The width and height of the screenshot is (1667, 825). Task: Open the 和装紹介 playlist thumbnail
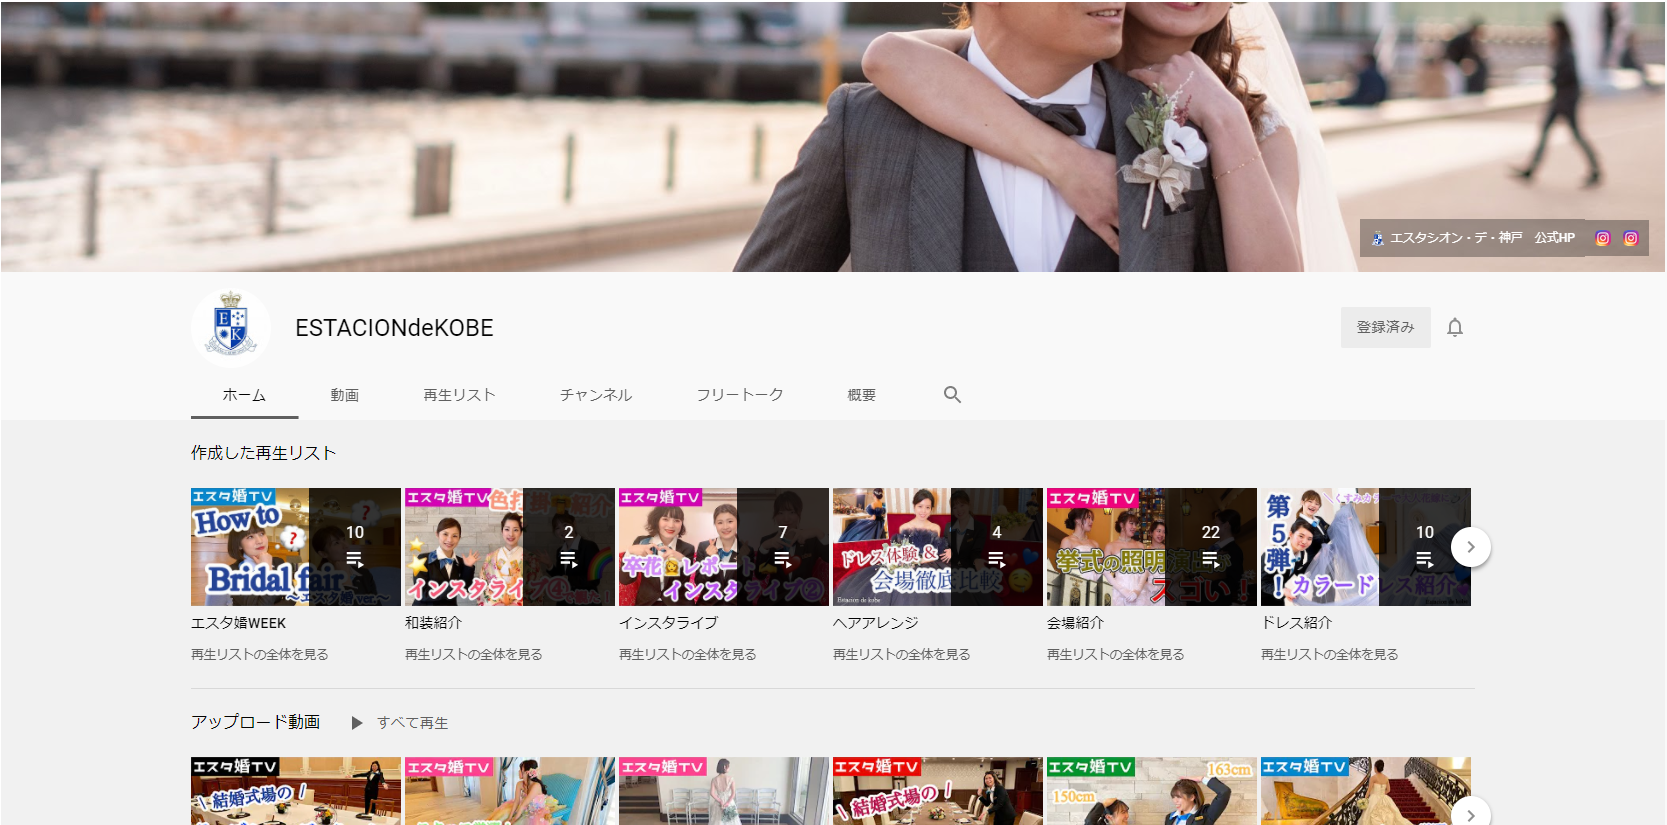(x=510, y=547)
